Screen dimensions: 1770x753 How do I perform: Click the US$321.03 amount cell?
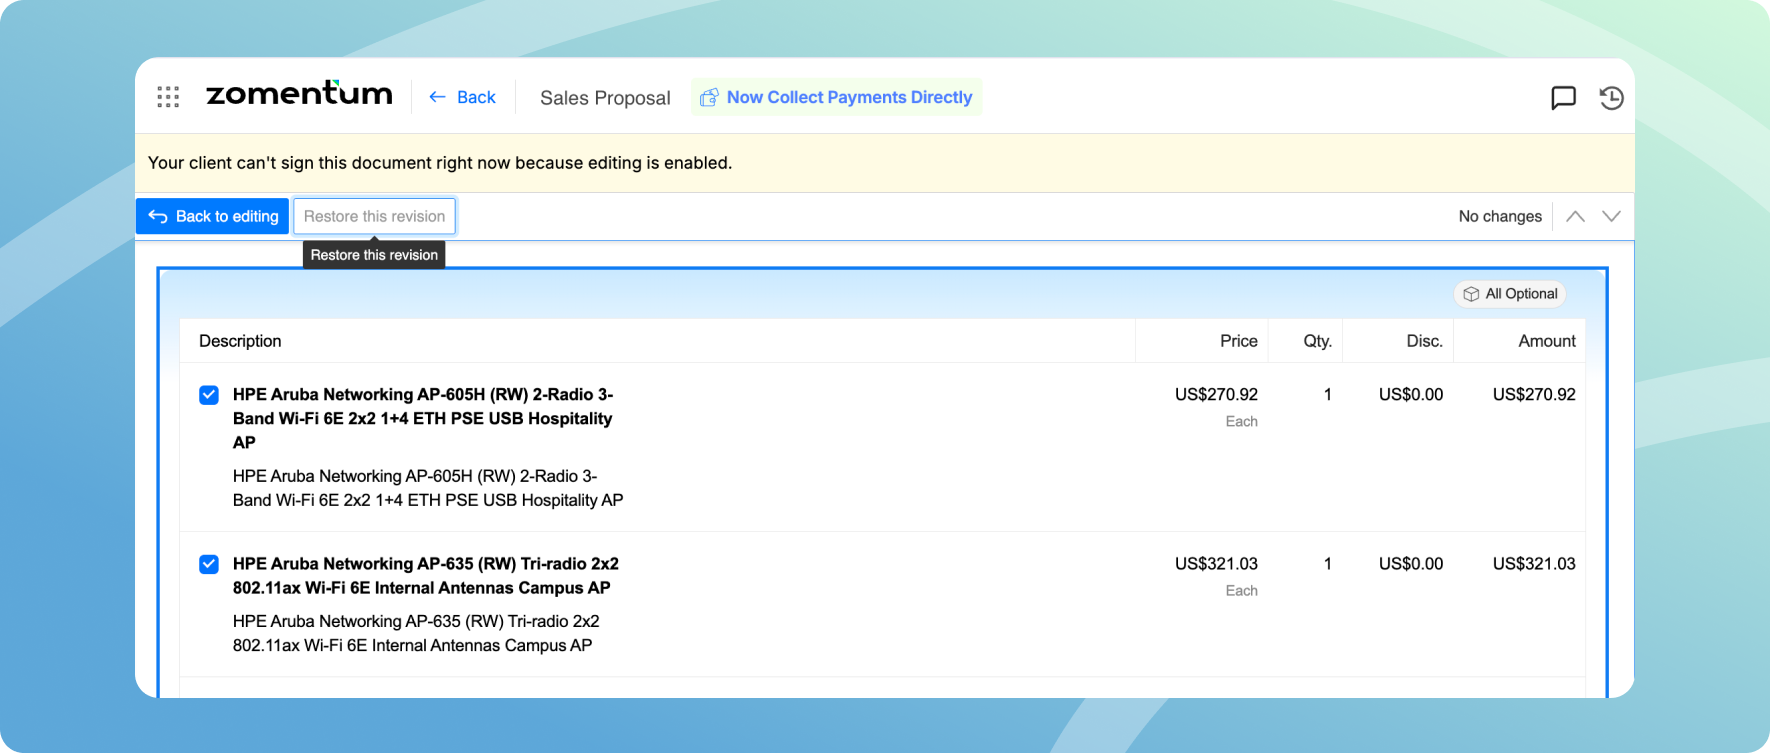point(1534,564)
